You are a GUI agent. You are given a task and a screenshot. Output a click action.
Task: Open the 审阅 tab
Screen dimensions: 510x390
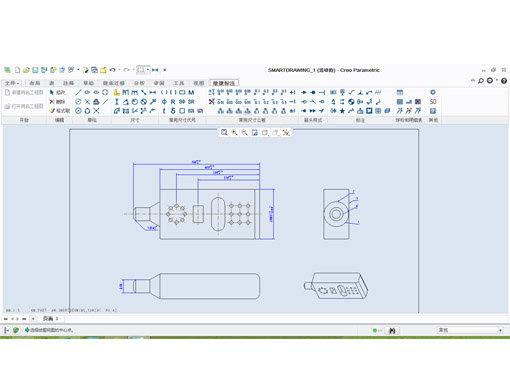coord(159,83)
